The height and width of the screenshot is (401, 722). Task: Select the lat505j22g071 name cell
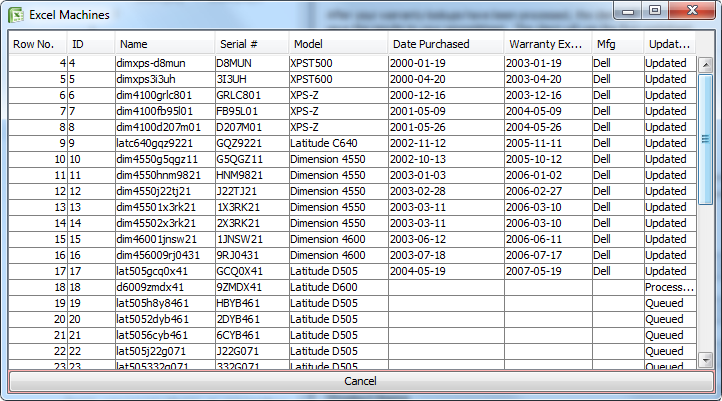(x=165, y=351)
